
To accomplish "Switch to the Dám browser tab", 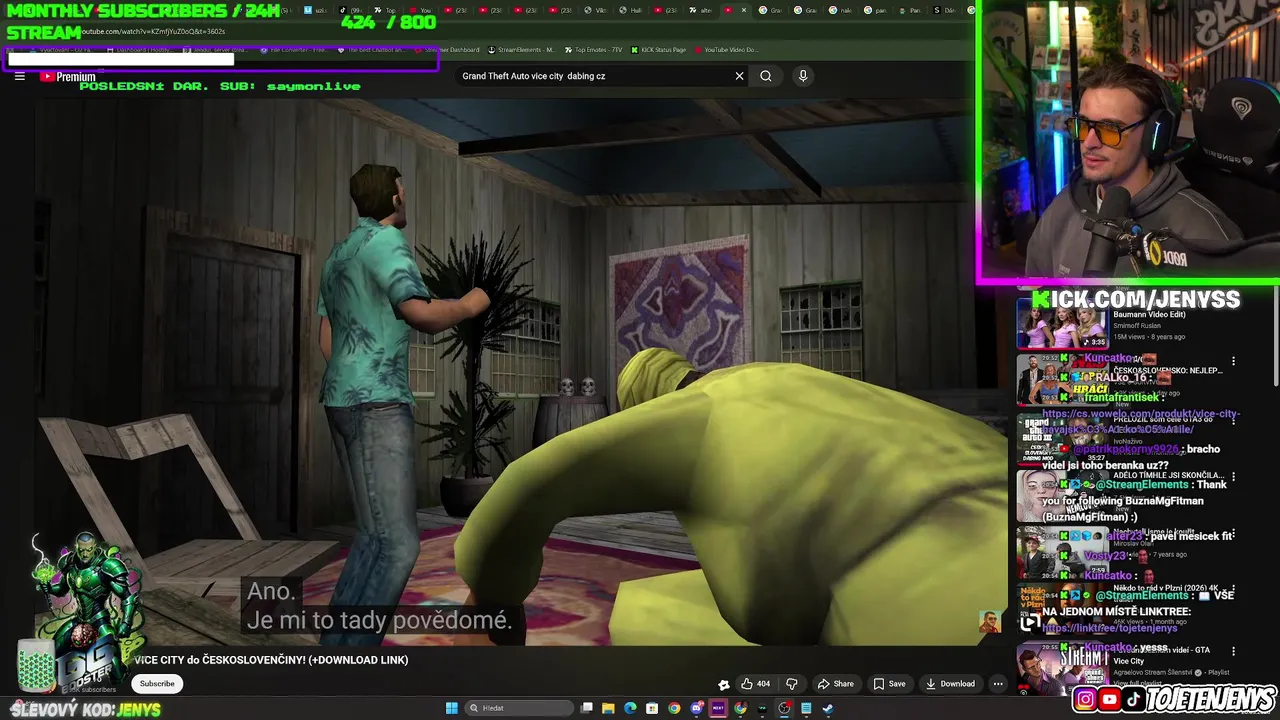I will (x=943, y=10).
